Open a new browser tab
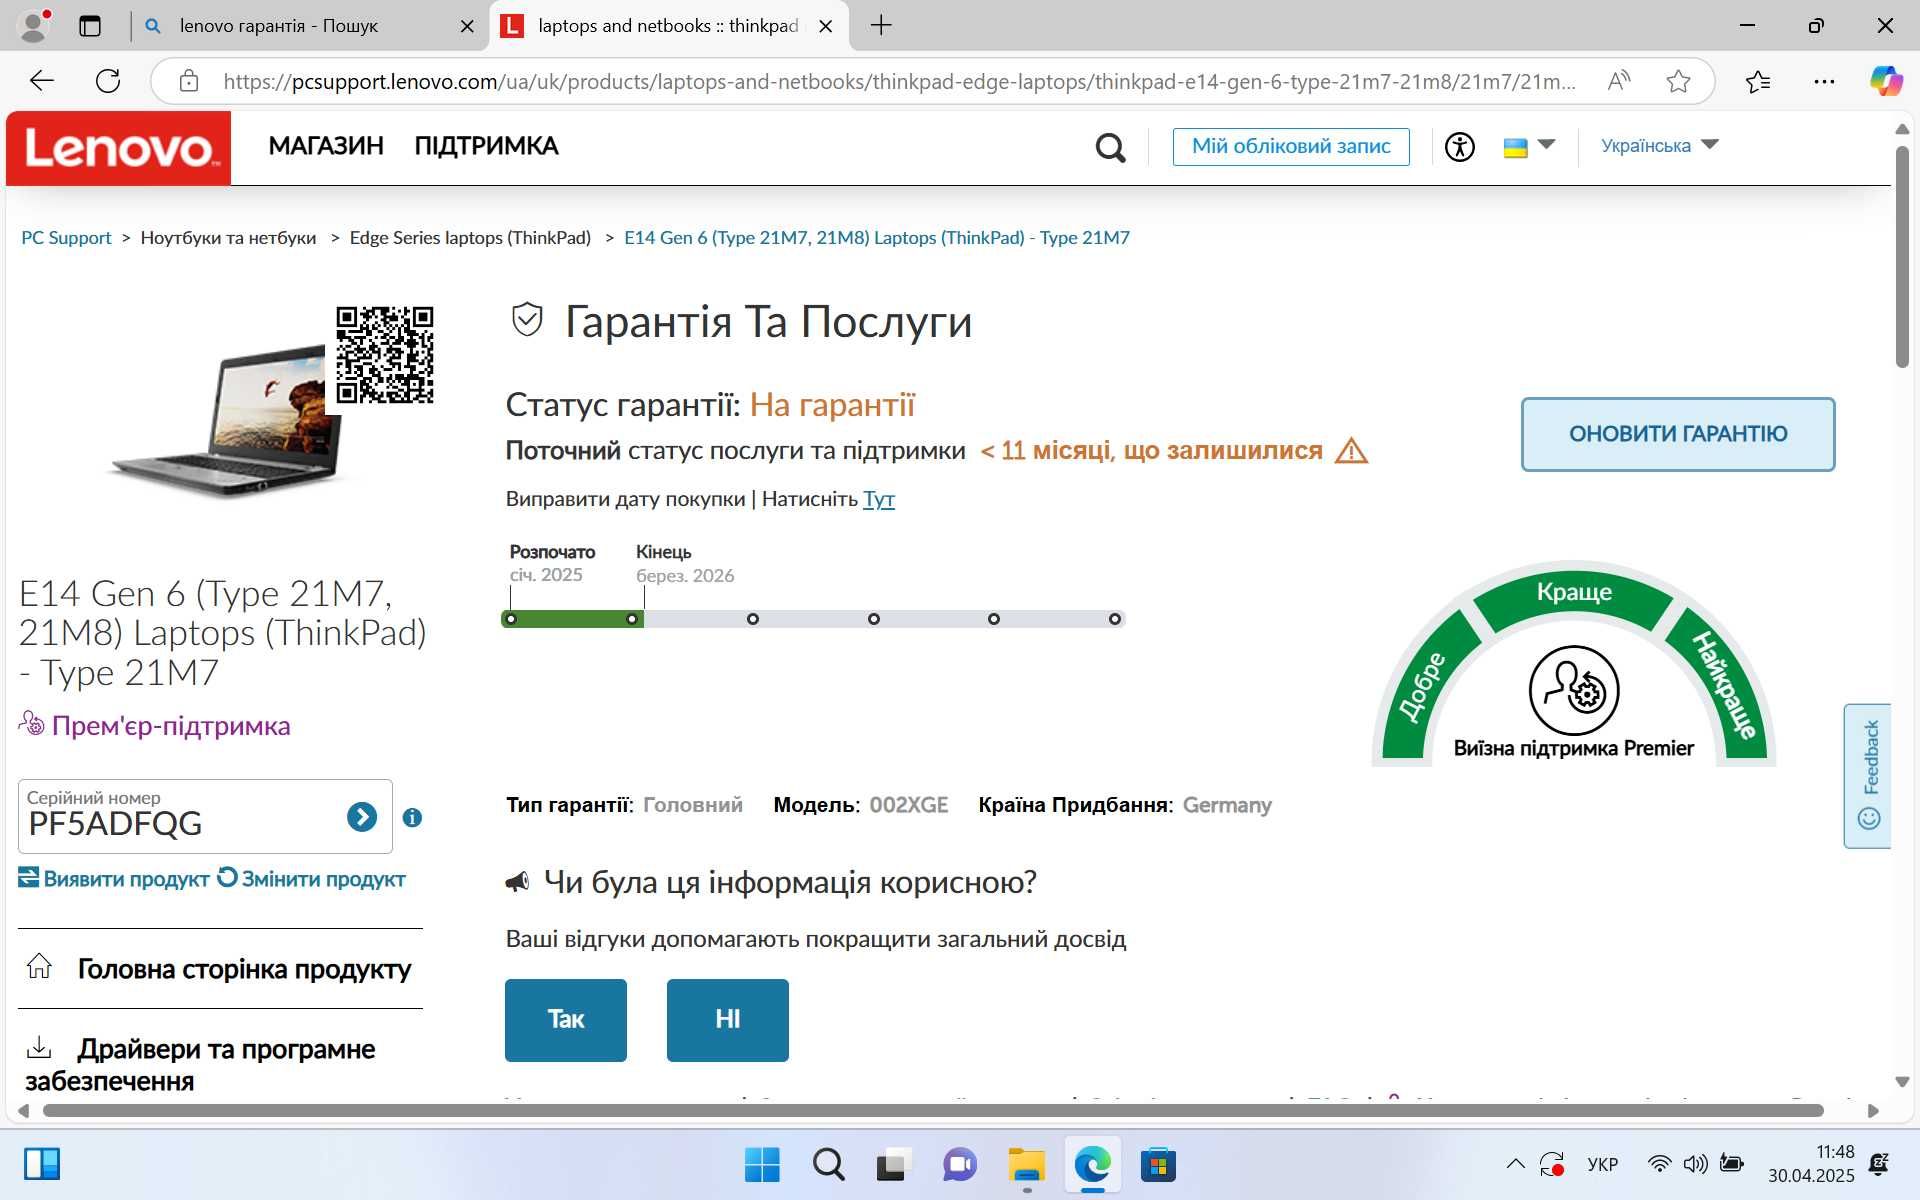This screenshot has height=1200, width=1920. coord(881,26)
